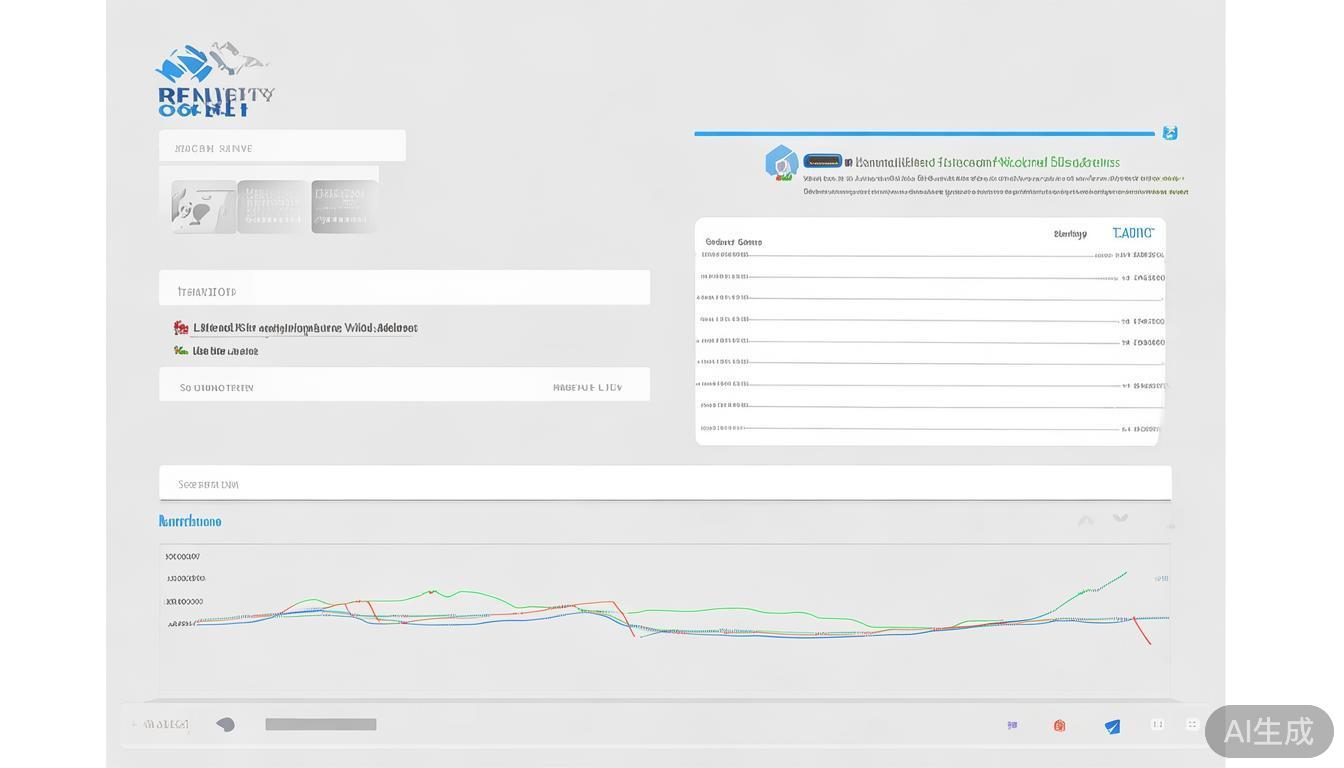Click the fullscreen icon at bottom-right corner
Viewport: 1344px width, 768px height.
1192,725
